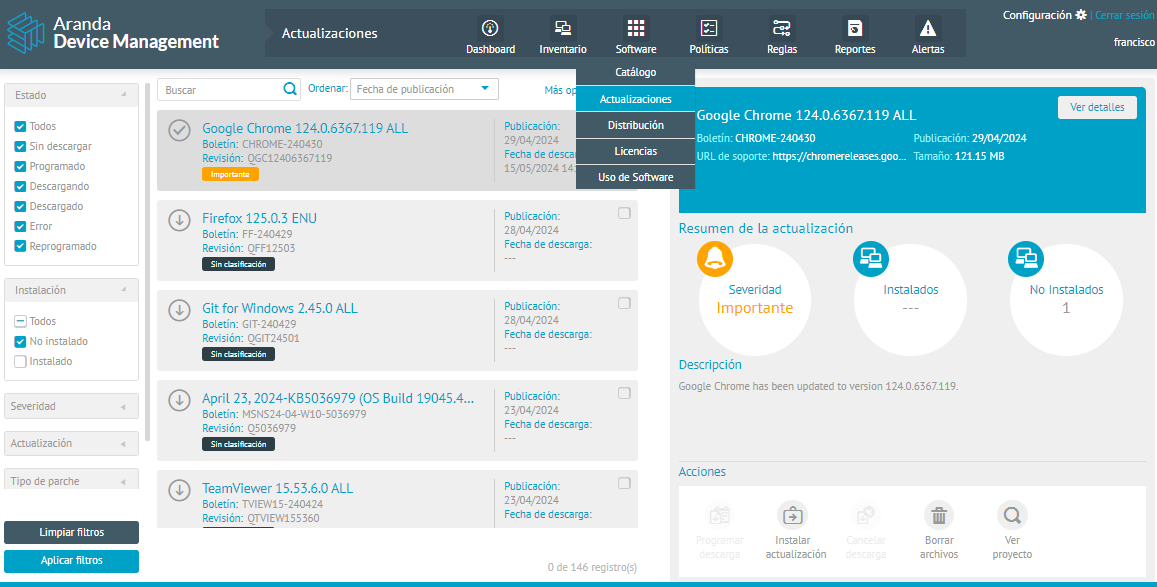
Task: Open the Reglas rules icon
Action: point(781,28)
